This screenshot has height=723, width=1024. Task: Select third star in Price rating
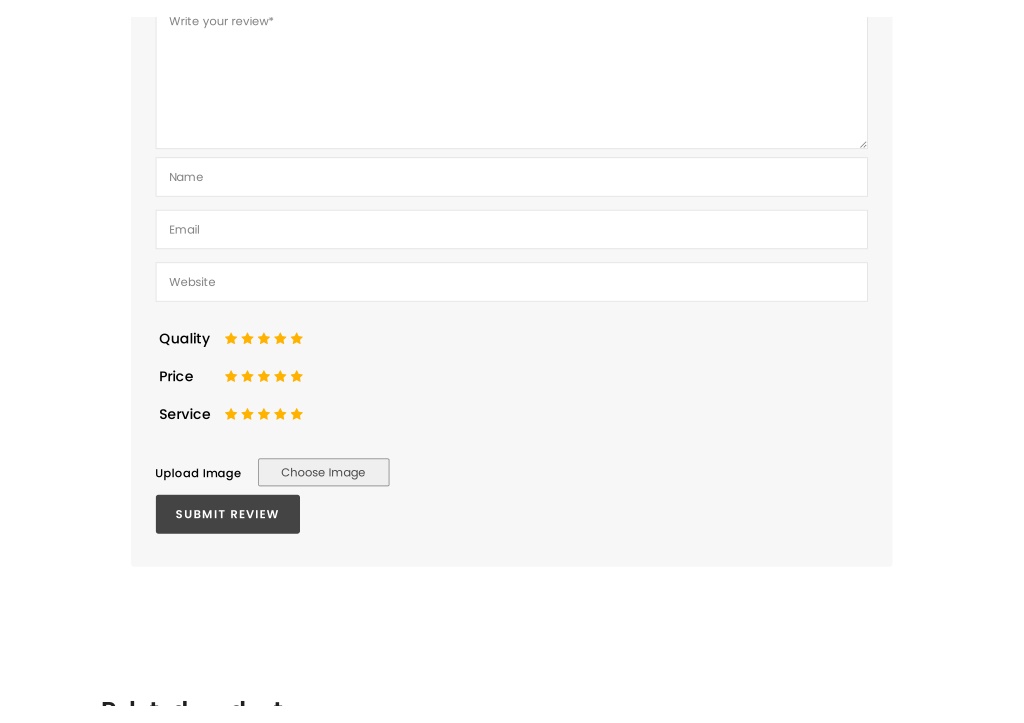tap(264, 376)
